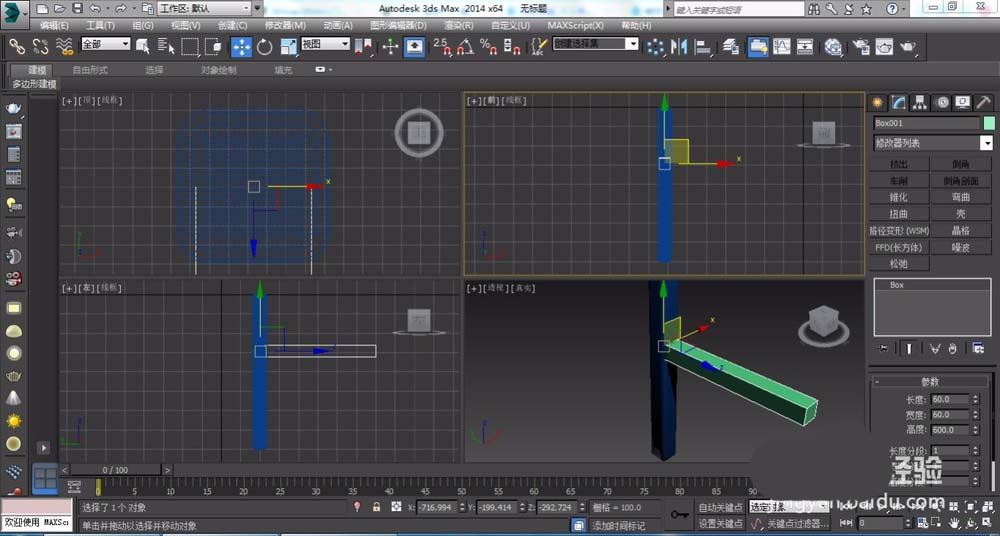This screenshot has width=1000, height=536.
Task: Click the green object color swatch
Action: tap(989, 123)
